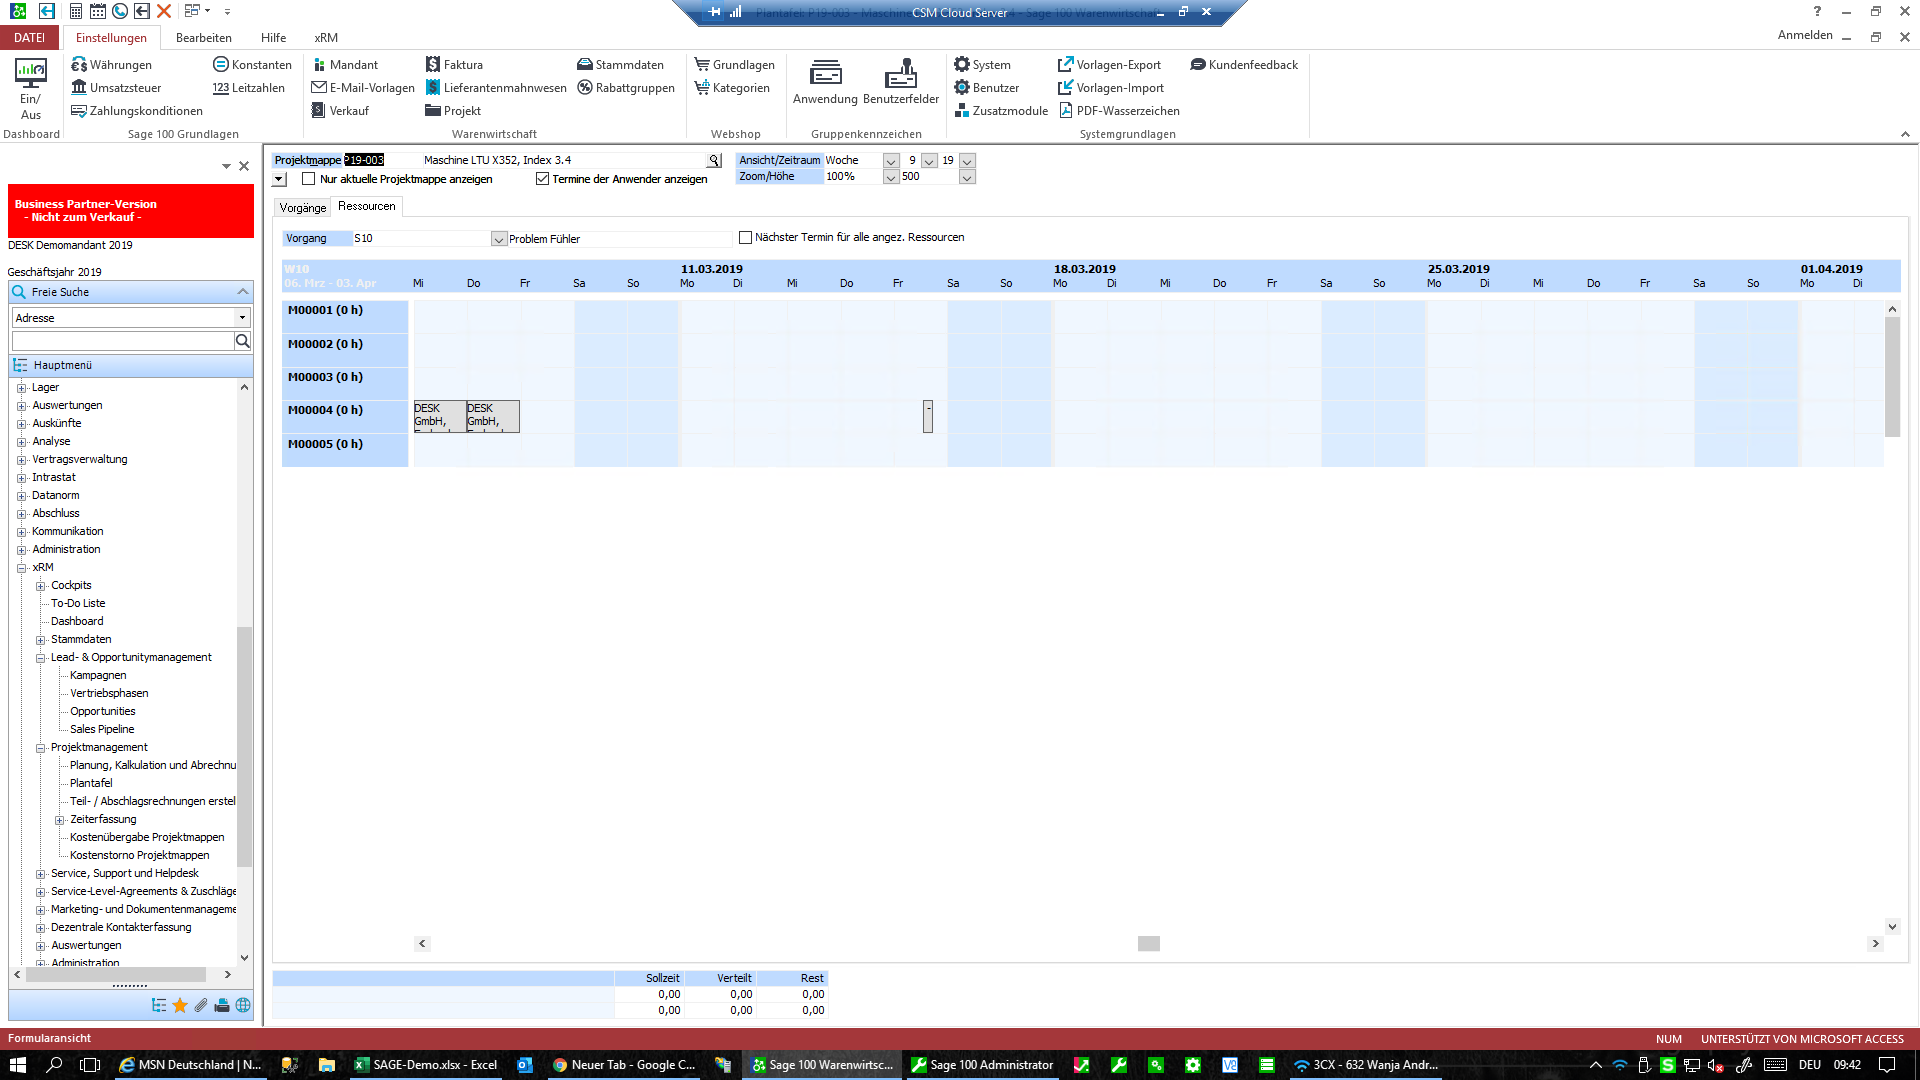Open Mandant settings
The width and height of the screenshot is (1920, 1080).
tap(344, 65)
